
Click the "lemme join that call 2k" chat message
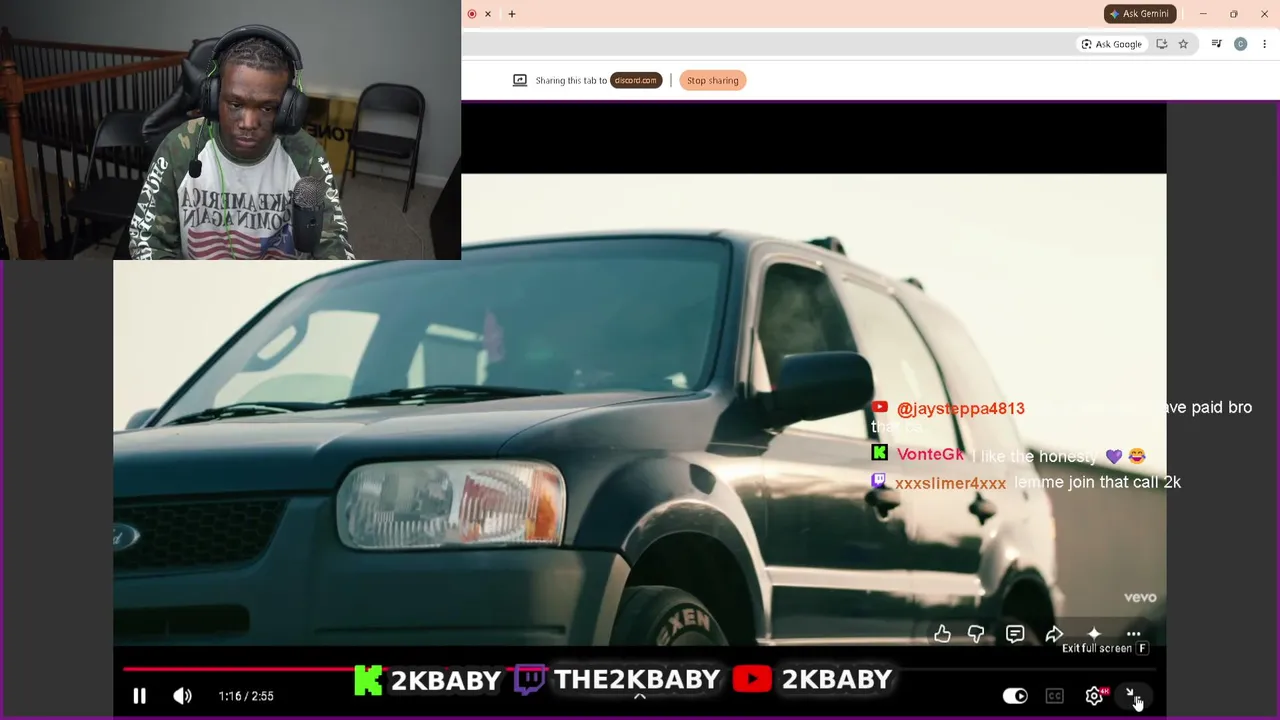click(x=1098, y=482)
